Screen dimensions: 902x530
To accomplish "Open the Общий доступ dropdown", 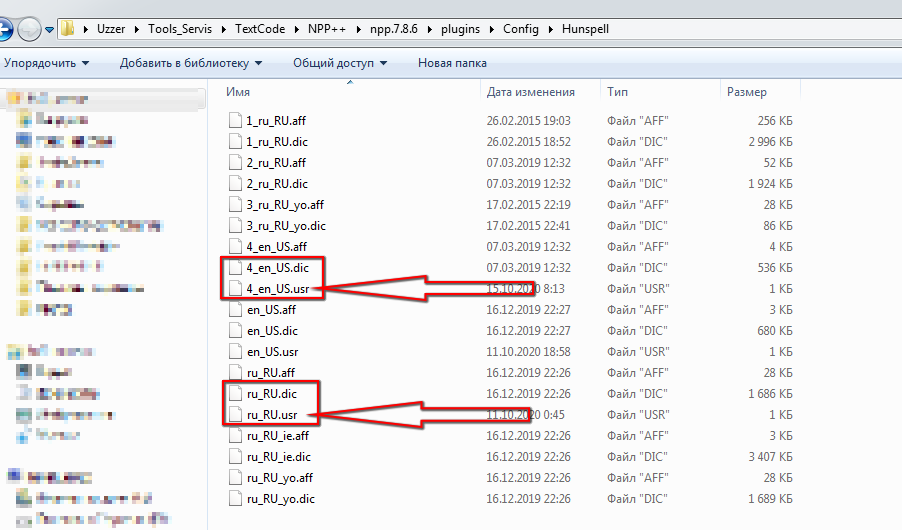I will (x=340, y=63).
